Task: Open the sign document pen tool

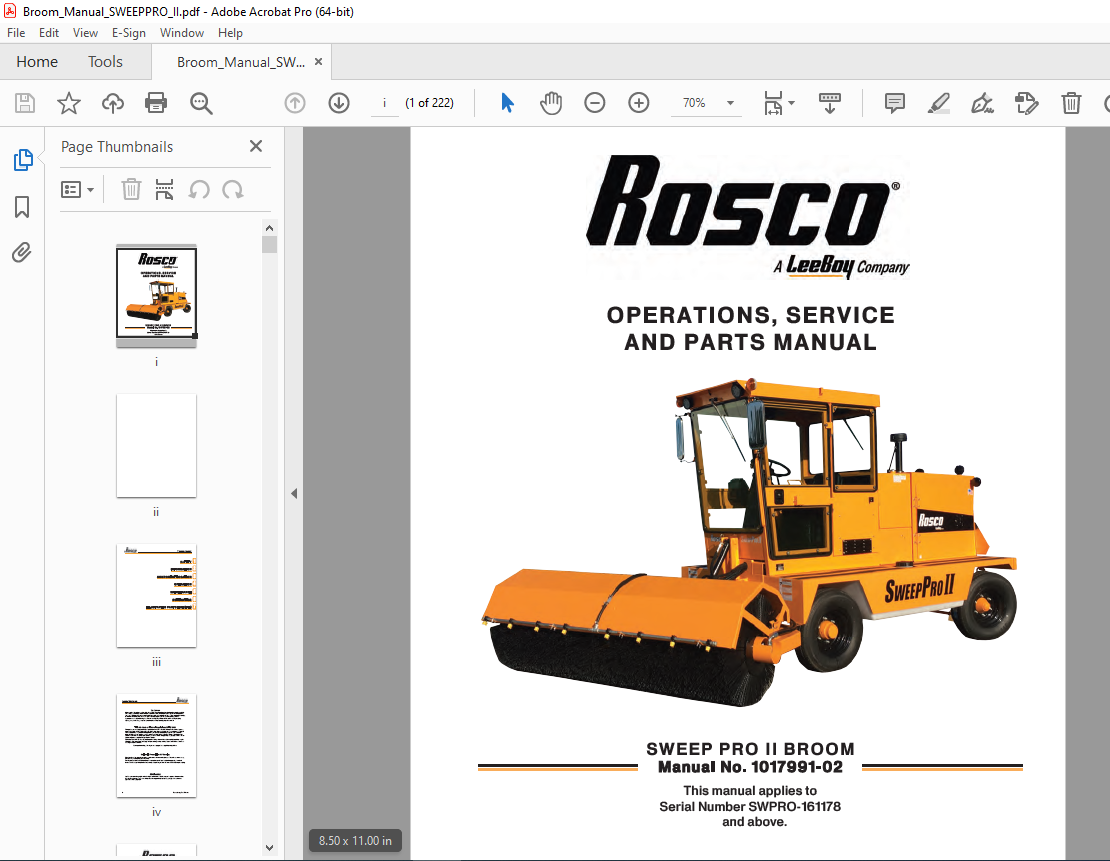Action: [983, 103]
